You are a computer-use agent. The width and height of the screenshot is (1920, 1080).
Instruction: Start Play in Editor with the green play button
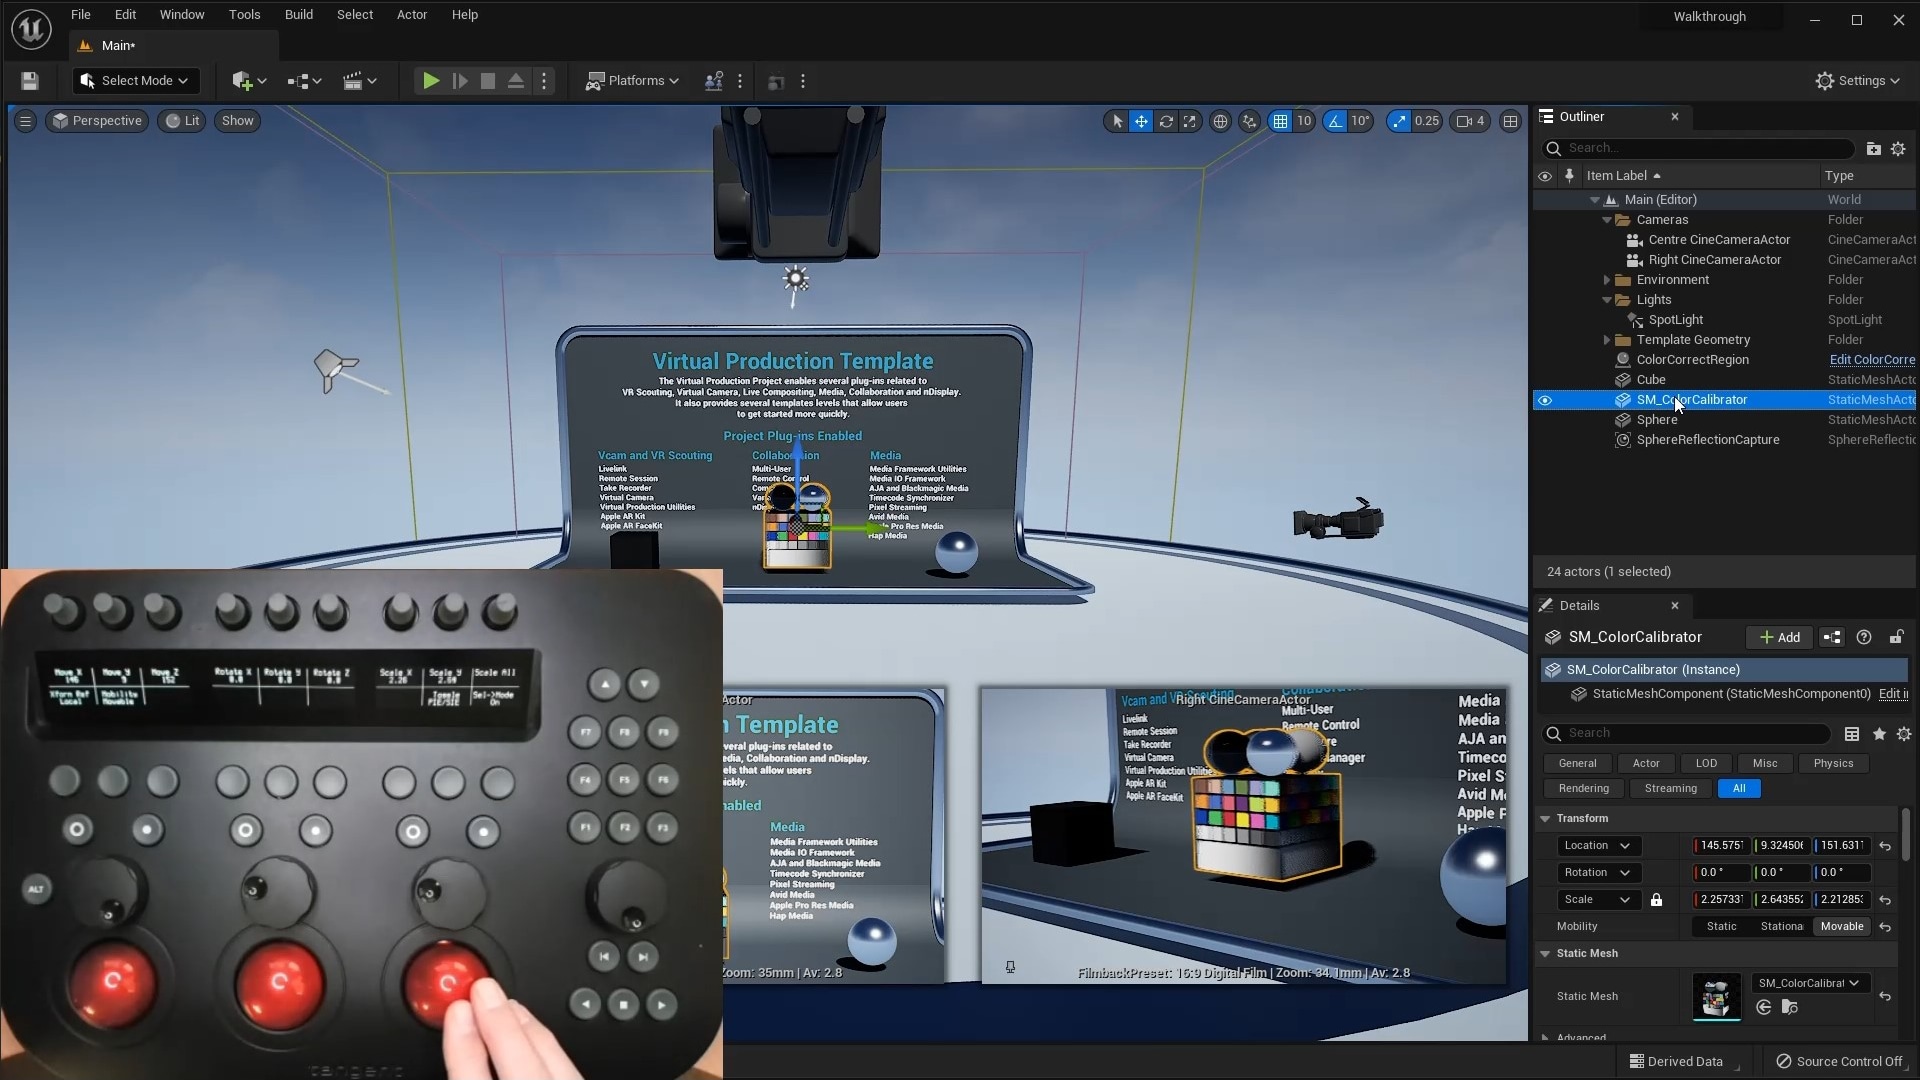(x=430, y=81)
